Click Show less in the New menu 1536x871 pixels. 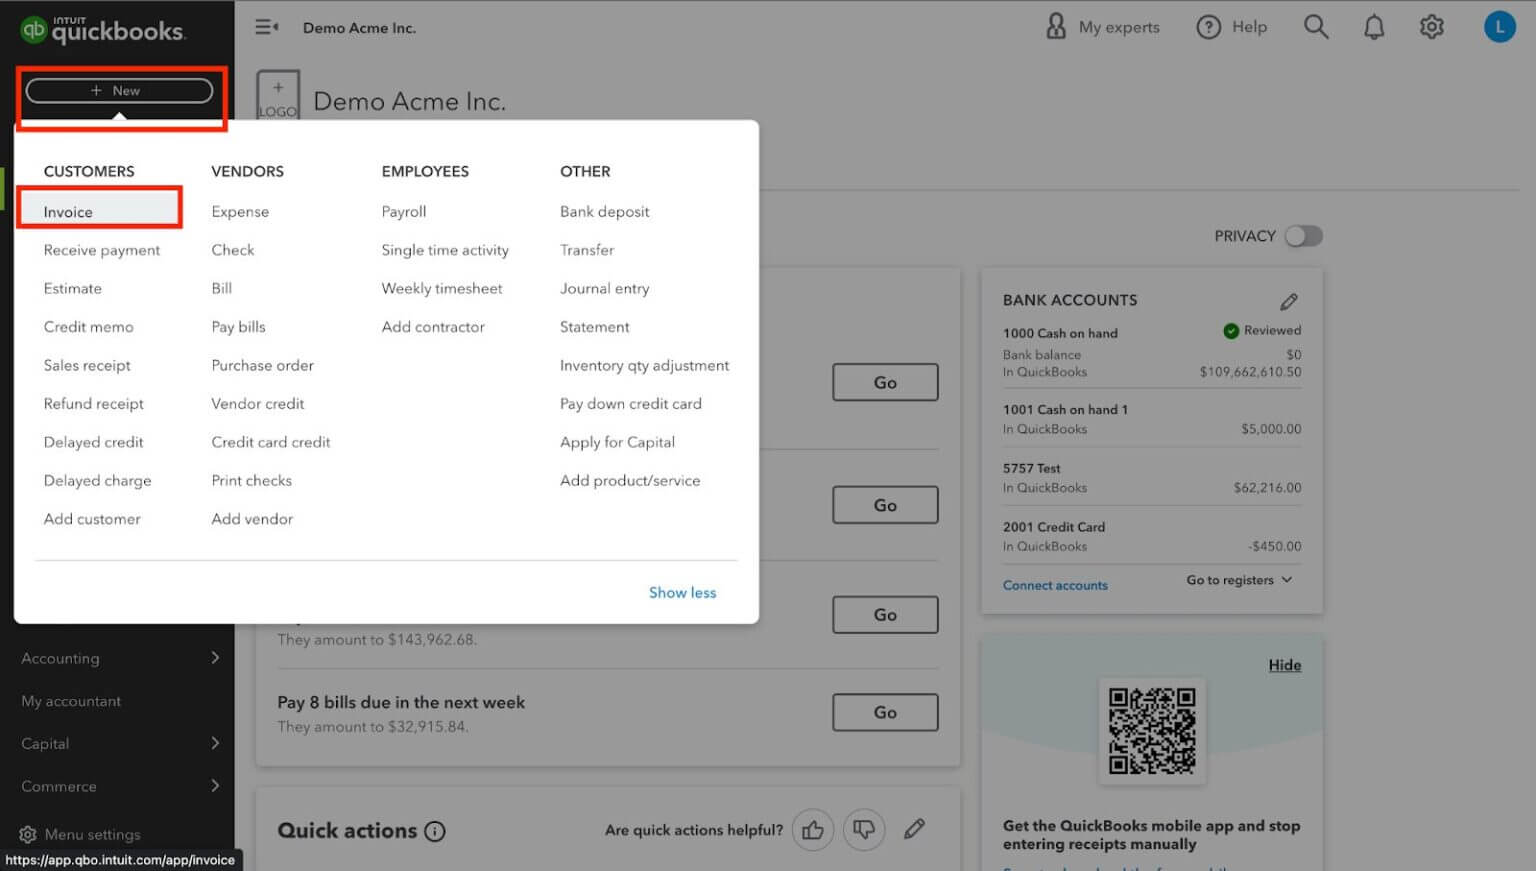coord(682,592)
